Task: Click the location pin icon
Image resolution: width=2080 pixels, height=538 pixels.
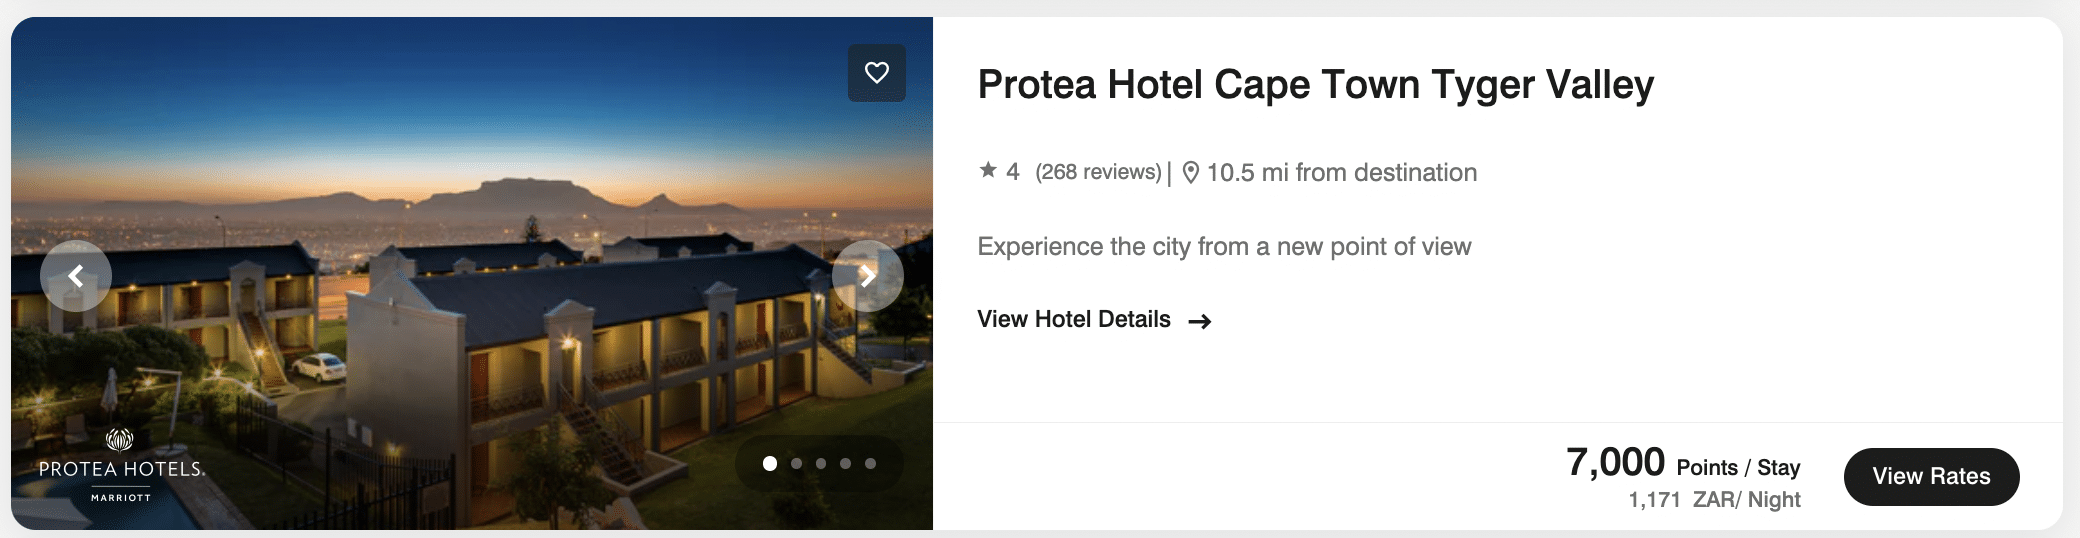Action: (x=1190, y=173)
